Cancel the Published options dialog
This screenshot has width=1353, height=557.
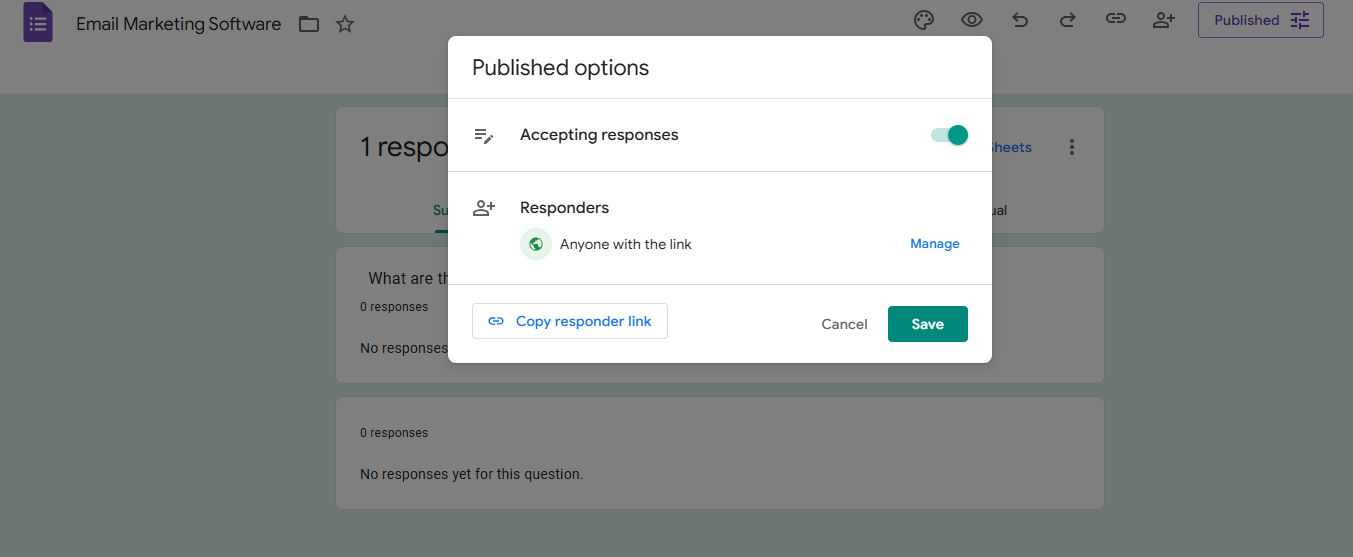click(844, 324)
